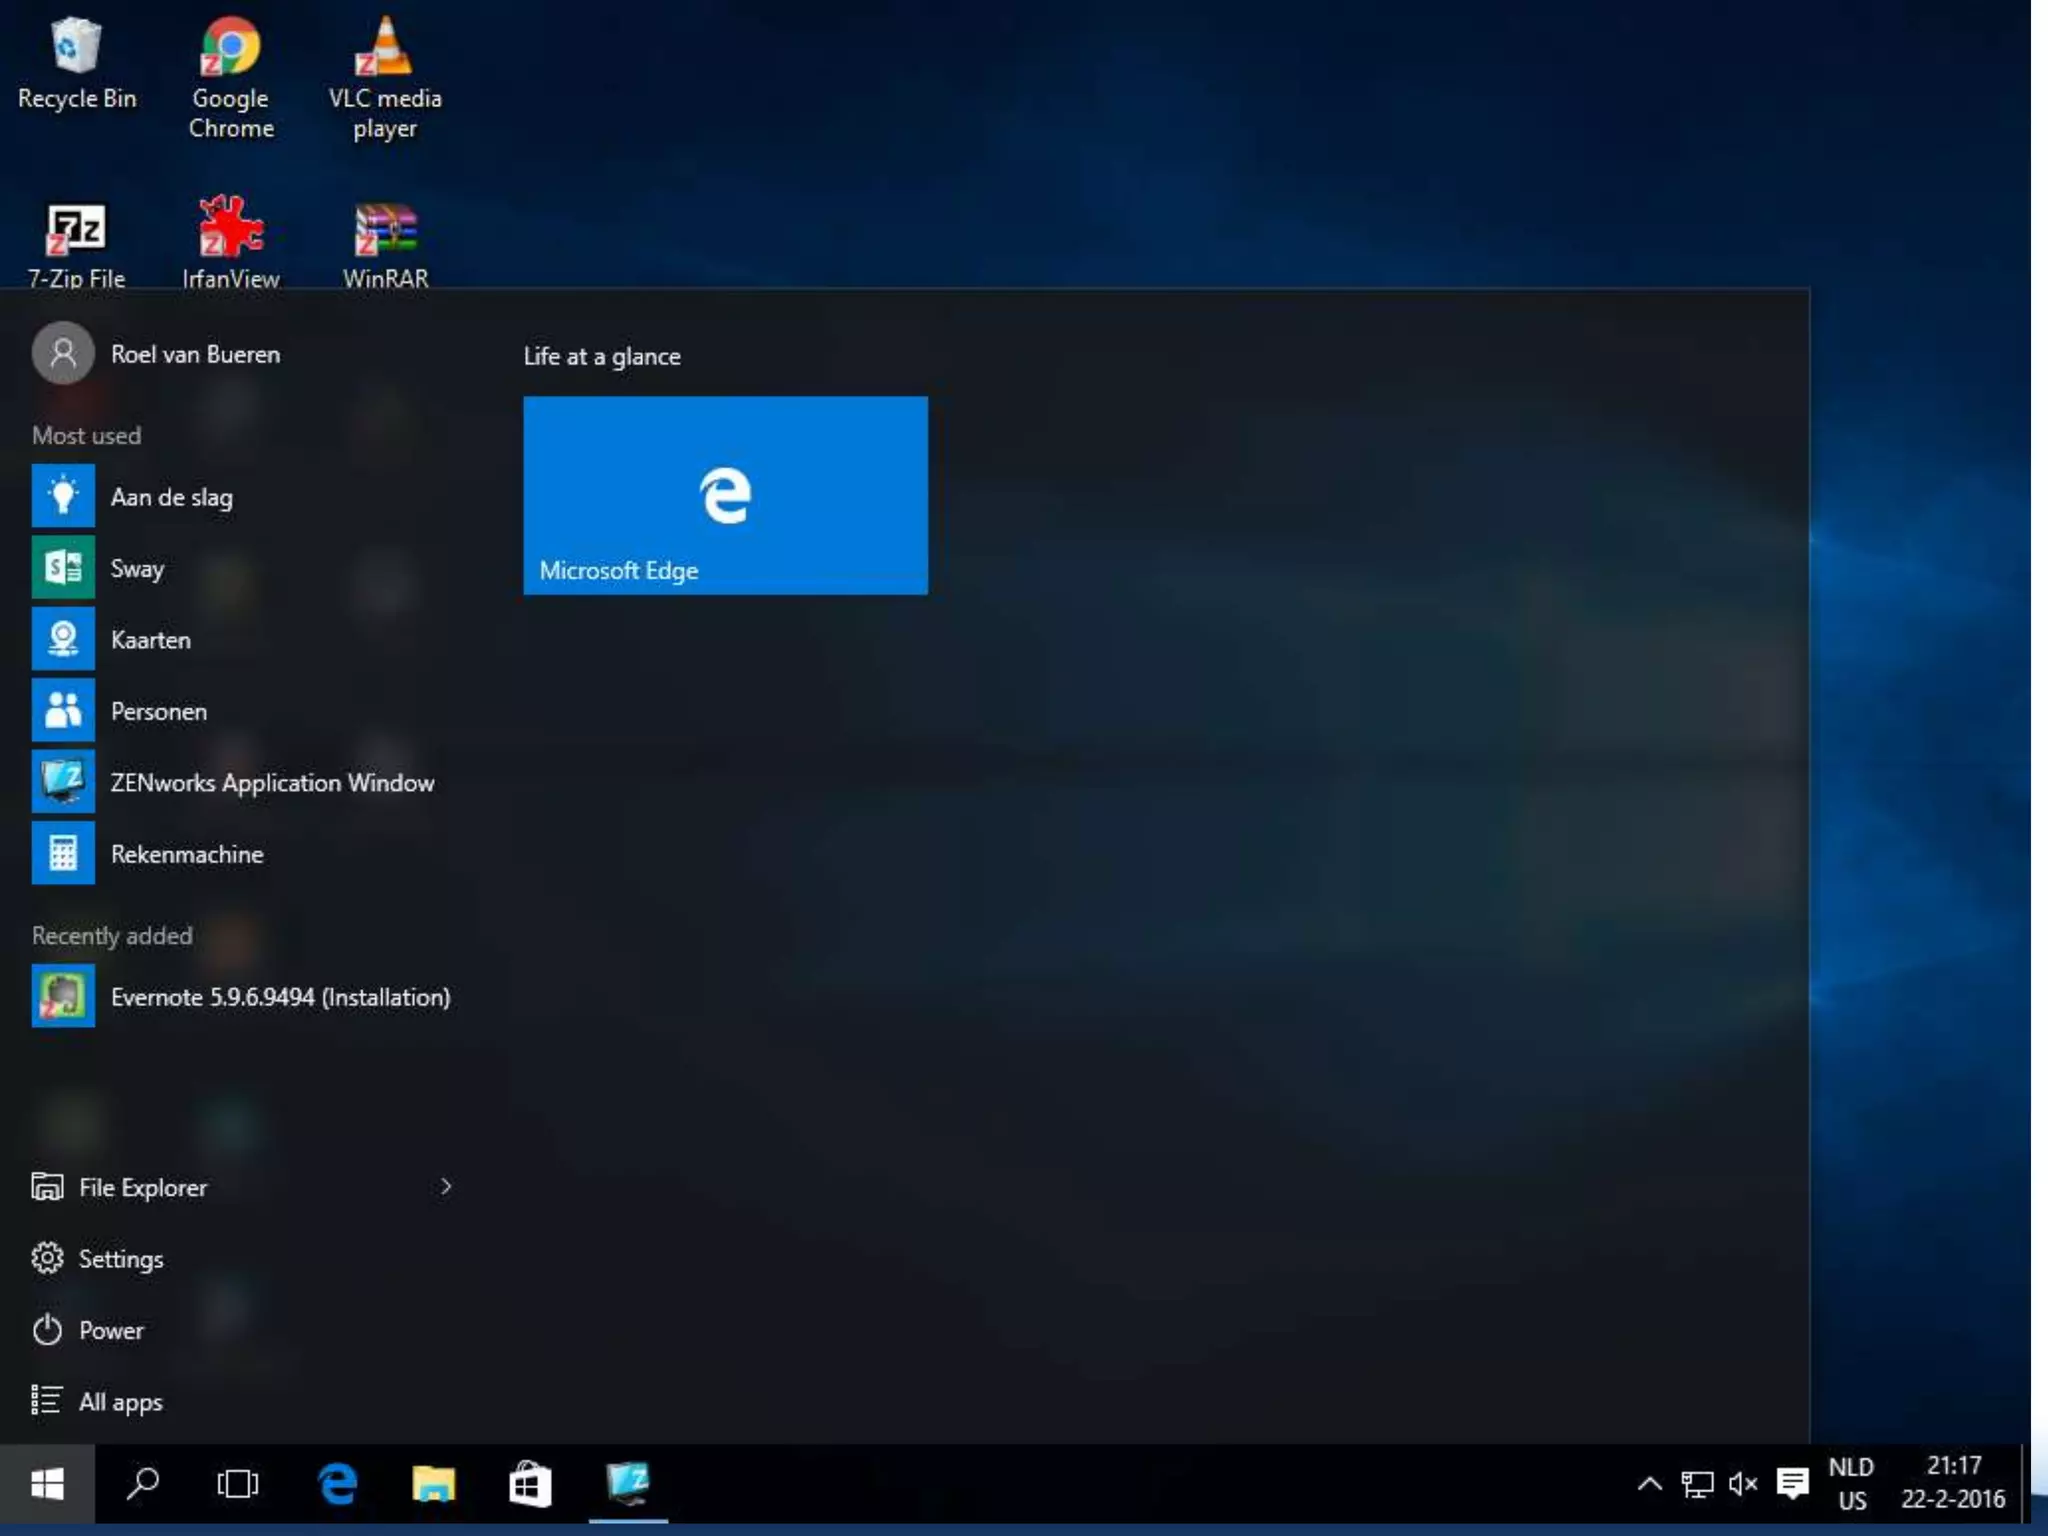Expand the File Explorer jump list arrow
Viewport: 2048px width, 1536px height.
(x=446, y=1187)
